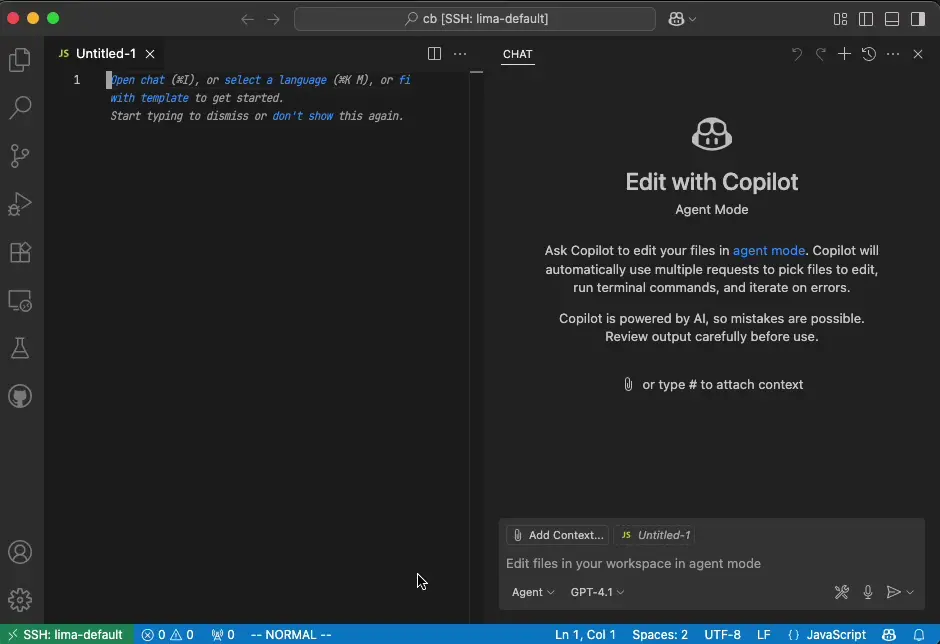Expand the send options chevron
The height and width of the screenshot is (644, 940).
pyautogui.click(x=910, y=592)
